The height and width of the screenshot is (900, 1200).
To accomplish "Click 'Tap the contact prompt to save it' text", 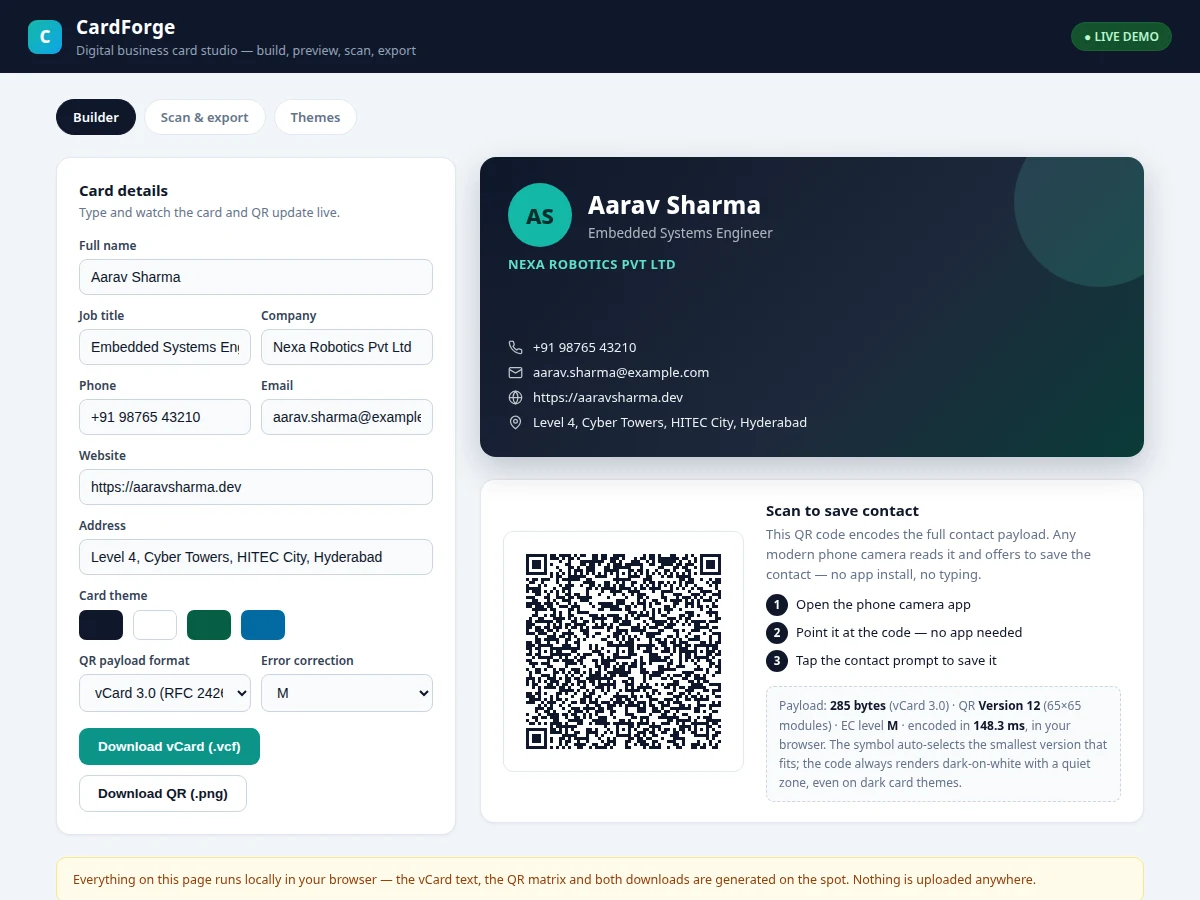I will coord(896,661).
